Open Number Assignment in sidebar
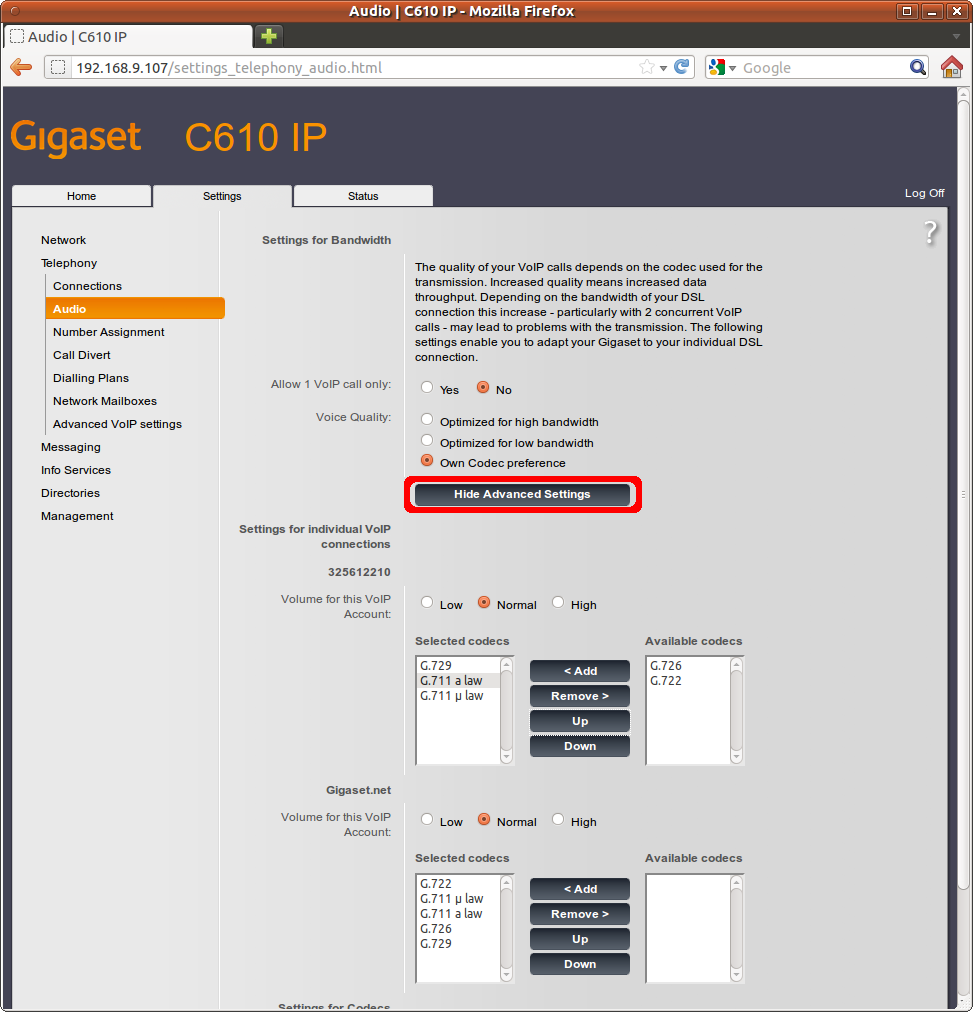This screenshot has width=973, height=1012. [109, 332]
